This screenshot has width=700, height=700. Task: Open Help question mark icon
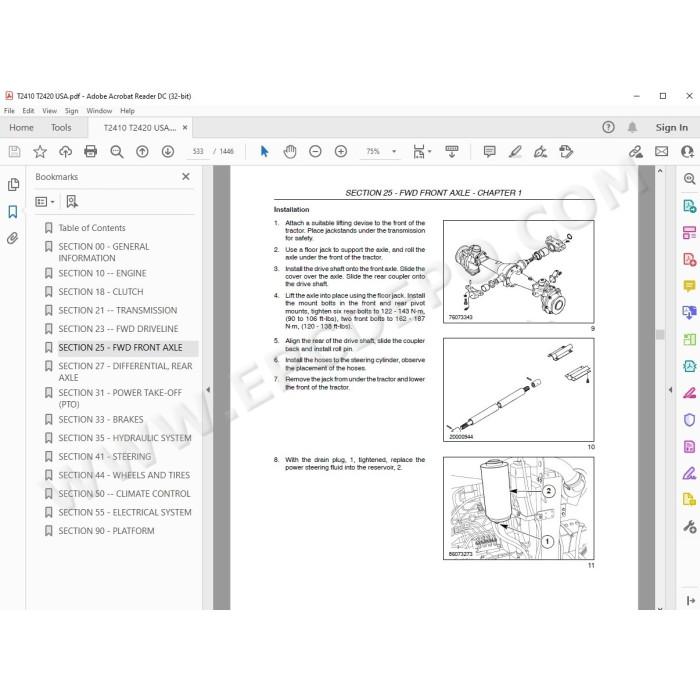[608, 127]
